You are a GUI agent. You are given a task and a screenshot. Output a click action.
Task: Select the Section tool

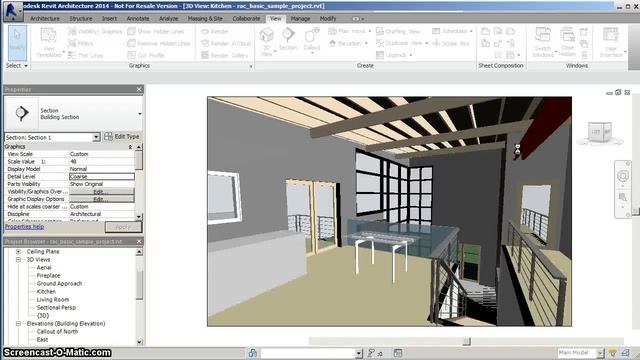tap(288, 39)
